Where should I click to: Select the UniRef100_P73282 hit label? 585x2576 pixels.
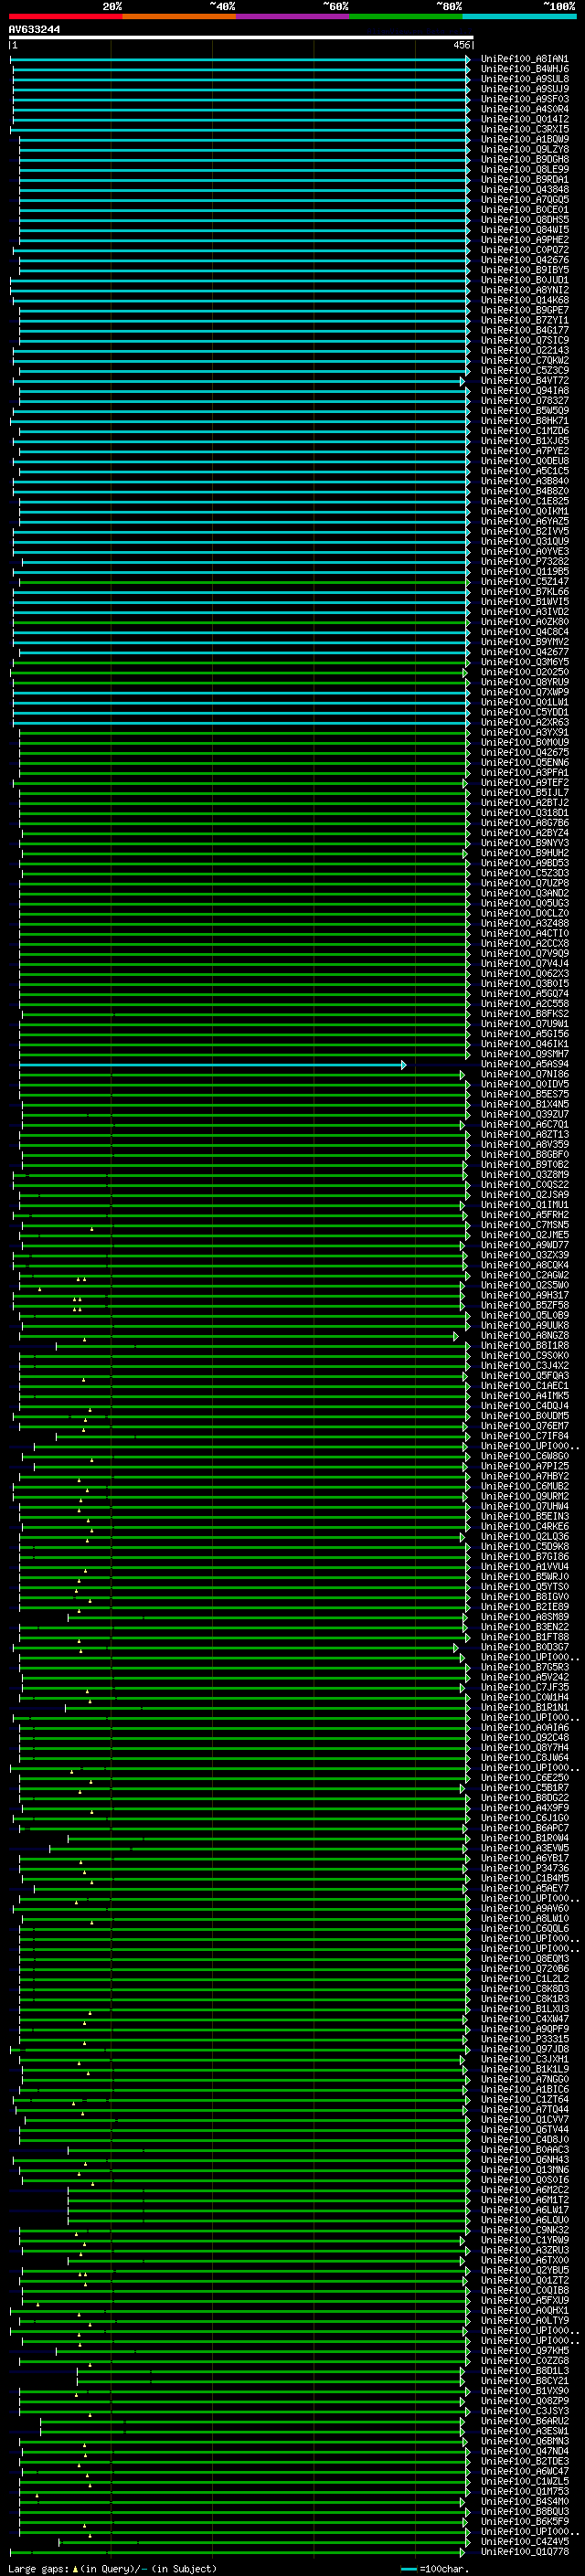[x=524, y=562]
